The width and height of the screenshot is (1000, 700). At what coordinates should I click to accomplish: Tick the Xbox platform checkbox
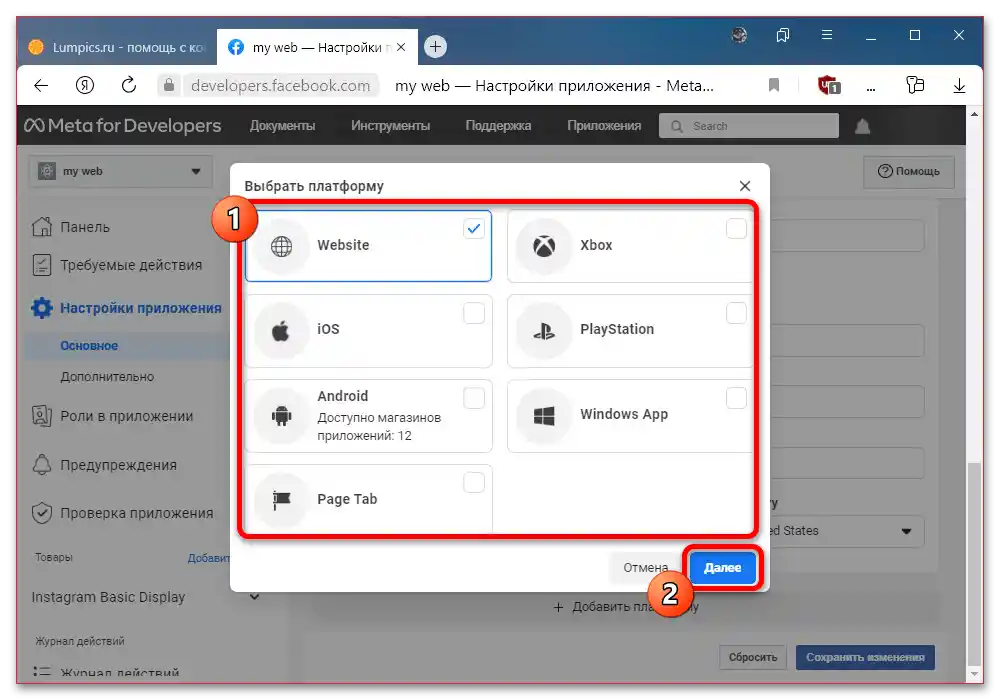[x=736, y=228]
